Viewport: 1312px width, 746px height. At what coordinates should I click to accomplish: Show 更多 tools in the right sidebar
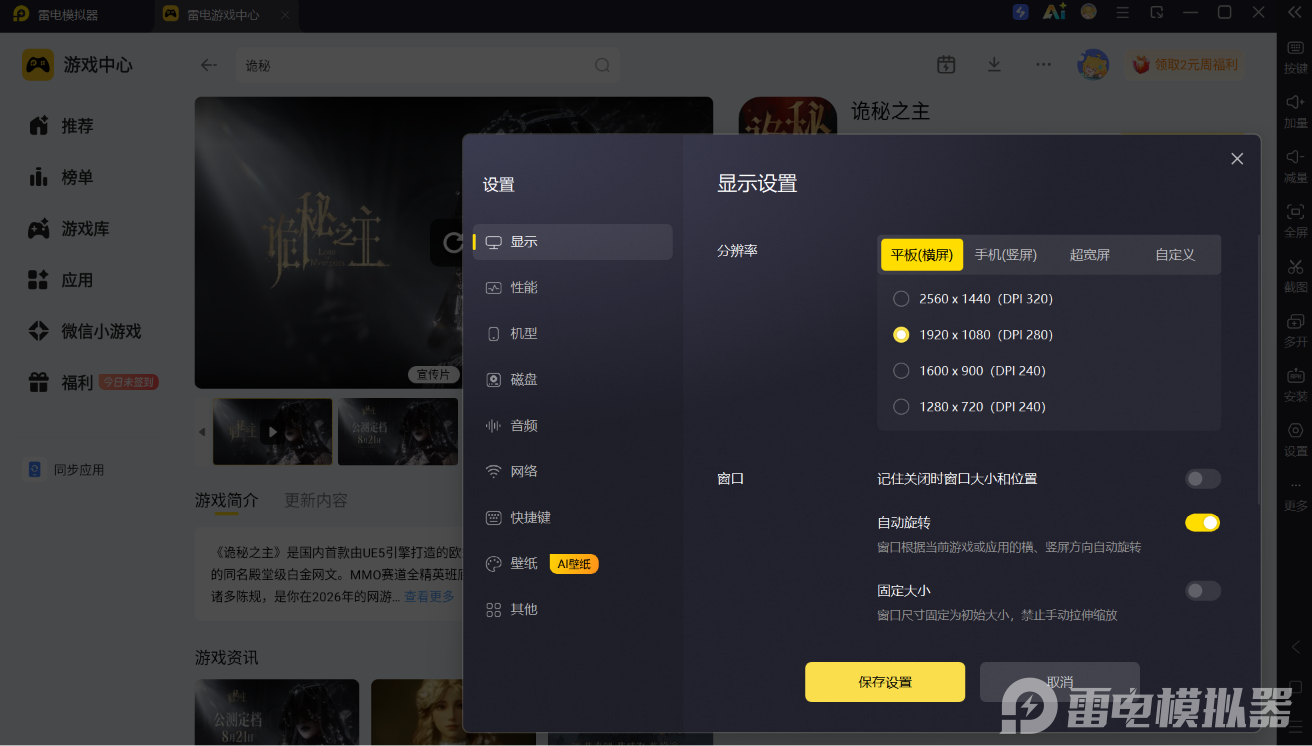pyautogui.click(x=1295, y=494)
